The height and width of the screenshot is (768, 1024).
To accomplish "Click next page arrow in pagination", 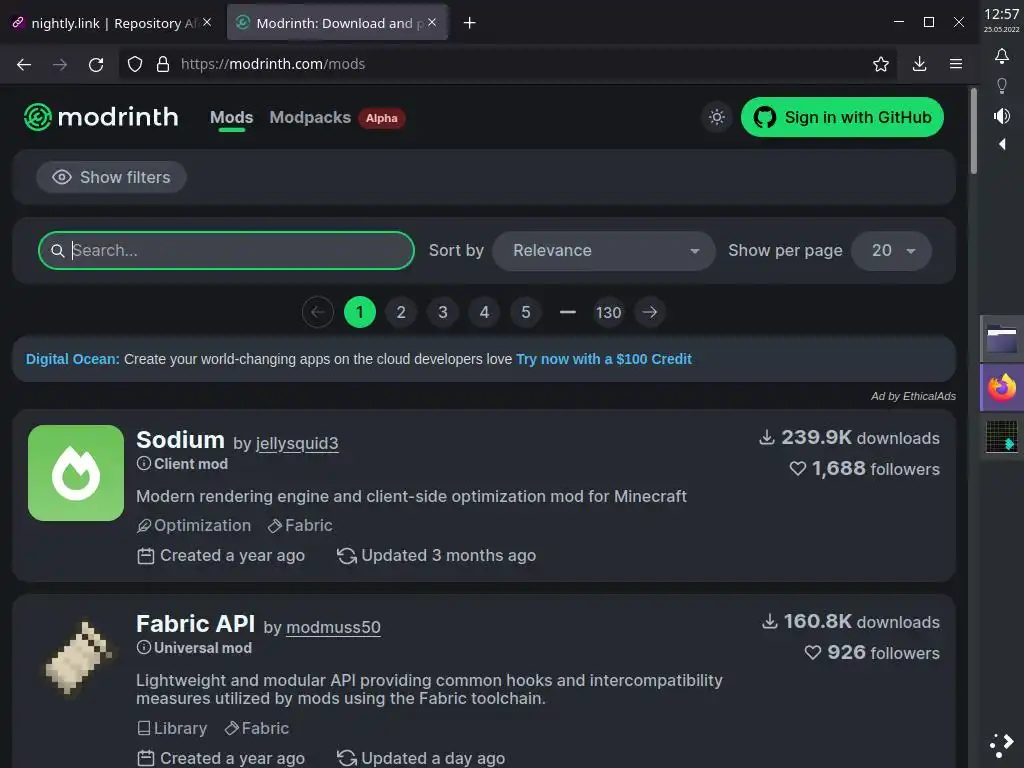I will [650, 312].
